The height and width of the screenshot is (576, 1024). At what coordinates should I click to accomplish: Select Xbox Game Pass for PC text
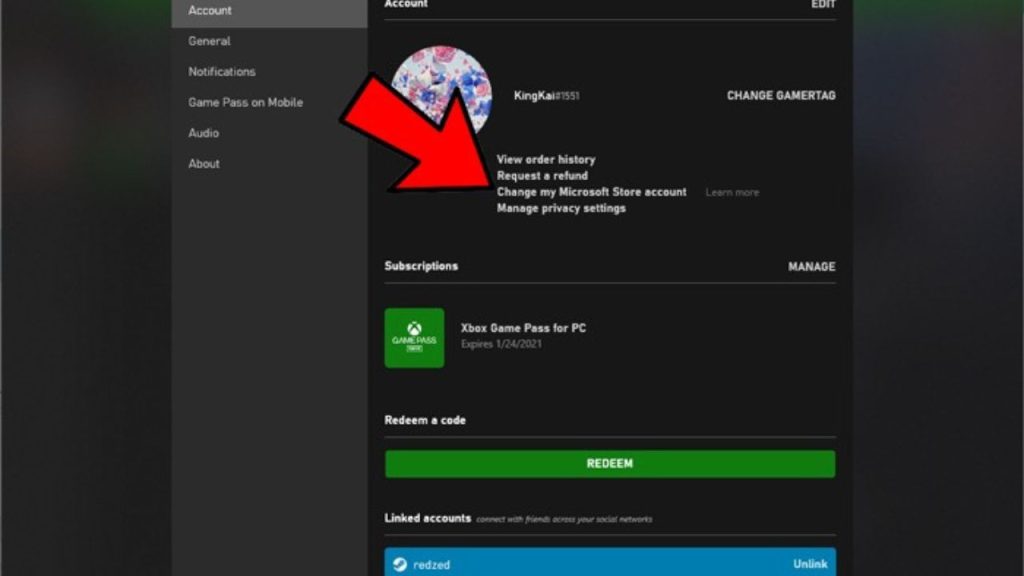[x=523, y=328]
